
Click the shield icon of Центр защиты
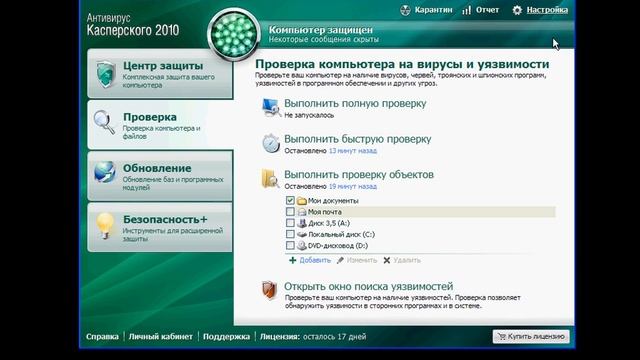pyautogui.click(x=106, y=74)
